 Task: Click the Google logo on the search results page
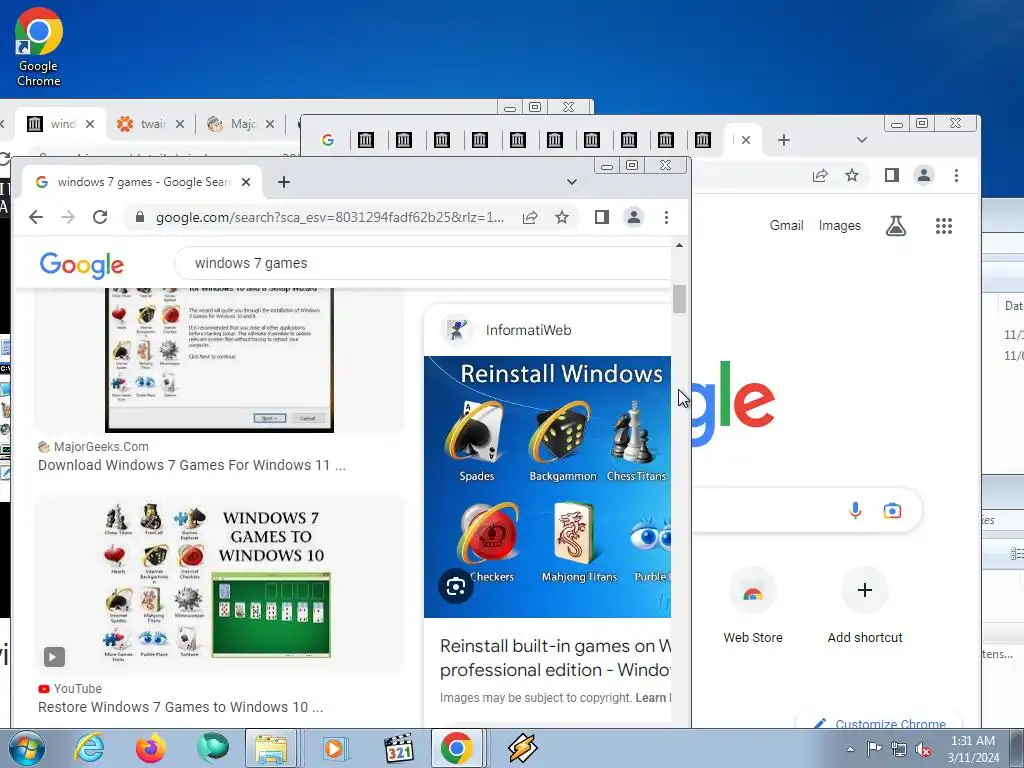pyautogui.click(x=82, y=264)
